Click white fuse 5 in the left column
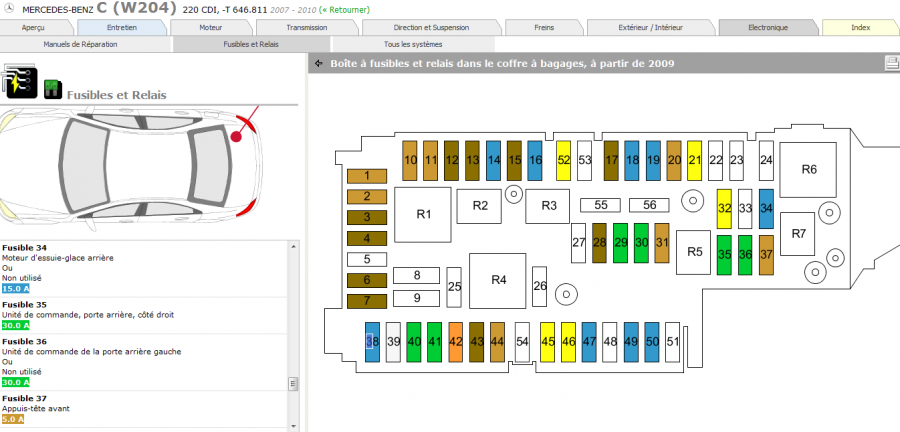The image size is (900, 432). [367, 260]
